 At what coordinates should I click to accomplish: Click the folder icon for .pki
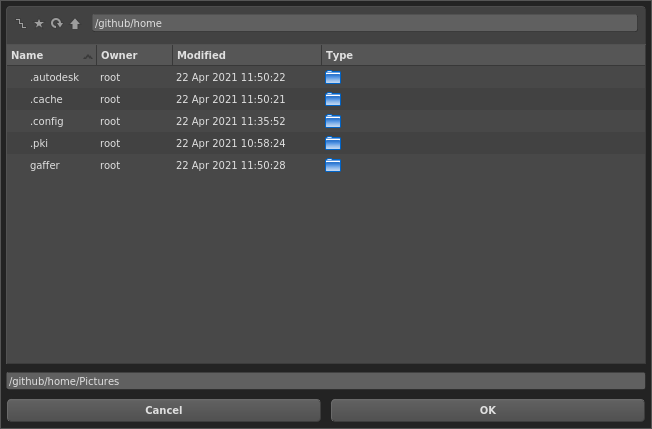click(333, 143)
